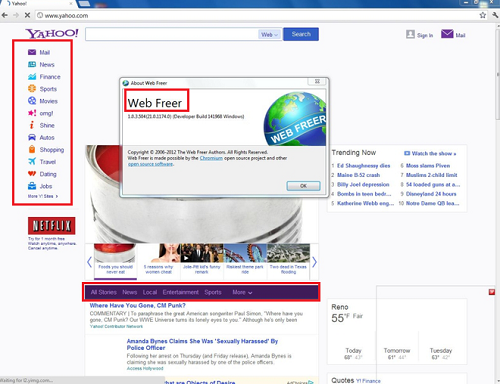Open the Finance chart icon in sidebar
The height and width of the screenshot is (384, 500).
[x=32, y=77]
